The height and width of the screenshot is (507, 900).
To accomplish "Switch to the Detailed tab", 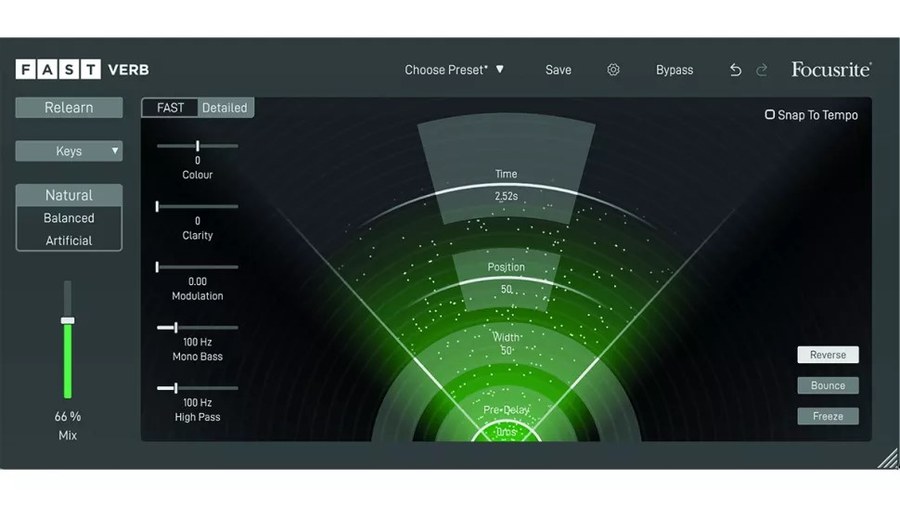I will (225, 108).
